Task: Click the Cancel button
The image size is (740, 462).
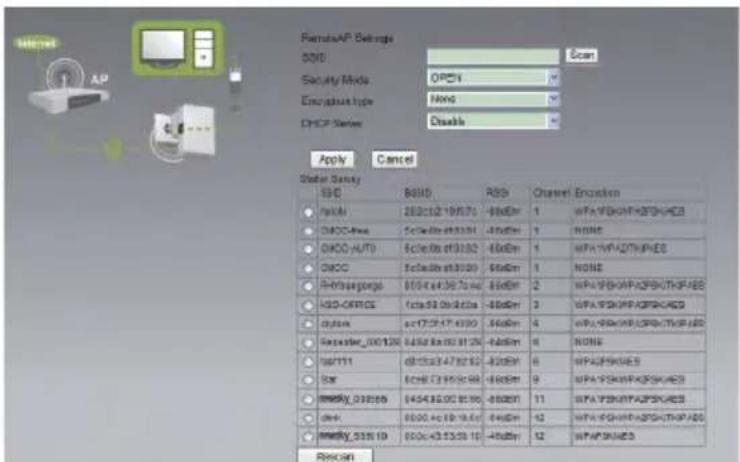Action: (x=395, y=160)
